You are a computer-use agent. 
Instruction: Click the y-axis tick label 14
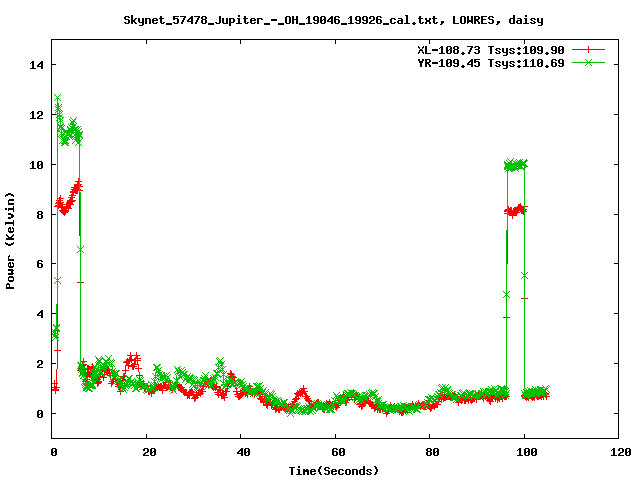click(36, 65)
